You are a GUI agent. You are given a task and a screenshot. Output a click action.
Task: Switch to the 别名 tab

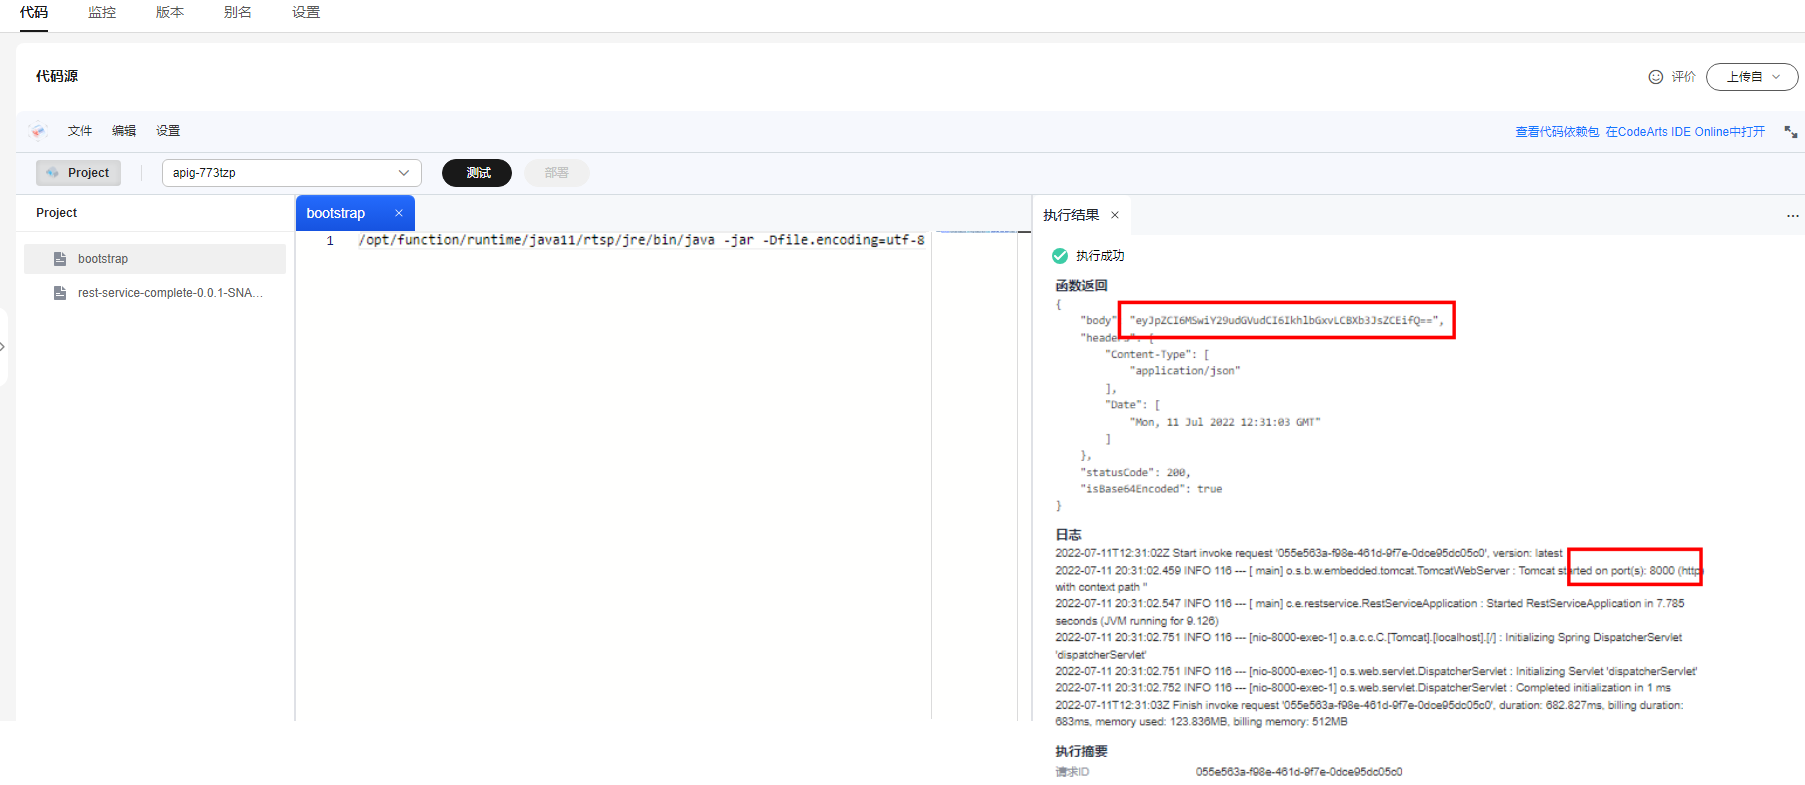[x=238, y=13]
